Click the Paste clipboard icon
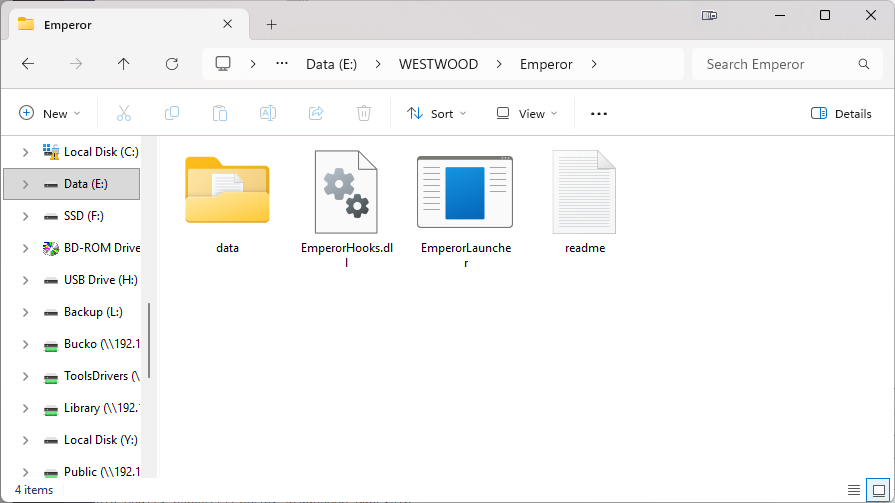895x503 pixels. (220, 114)
